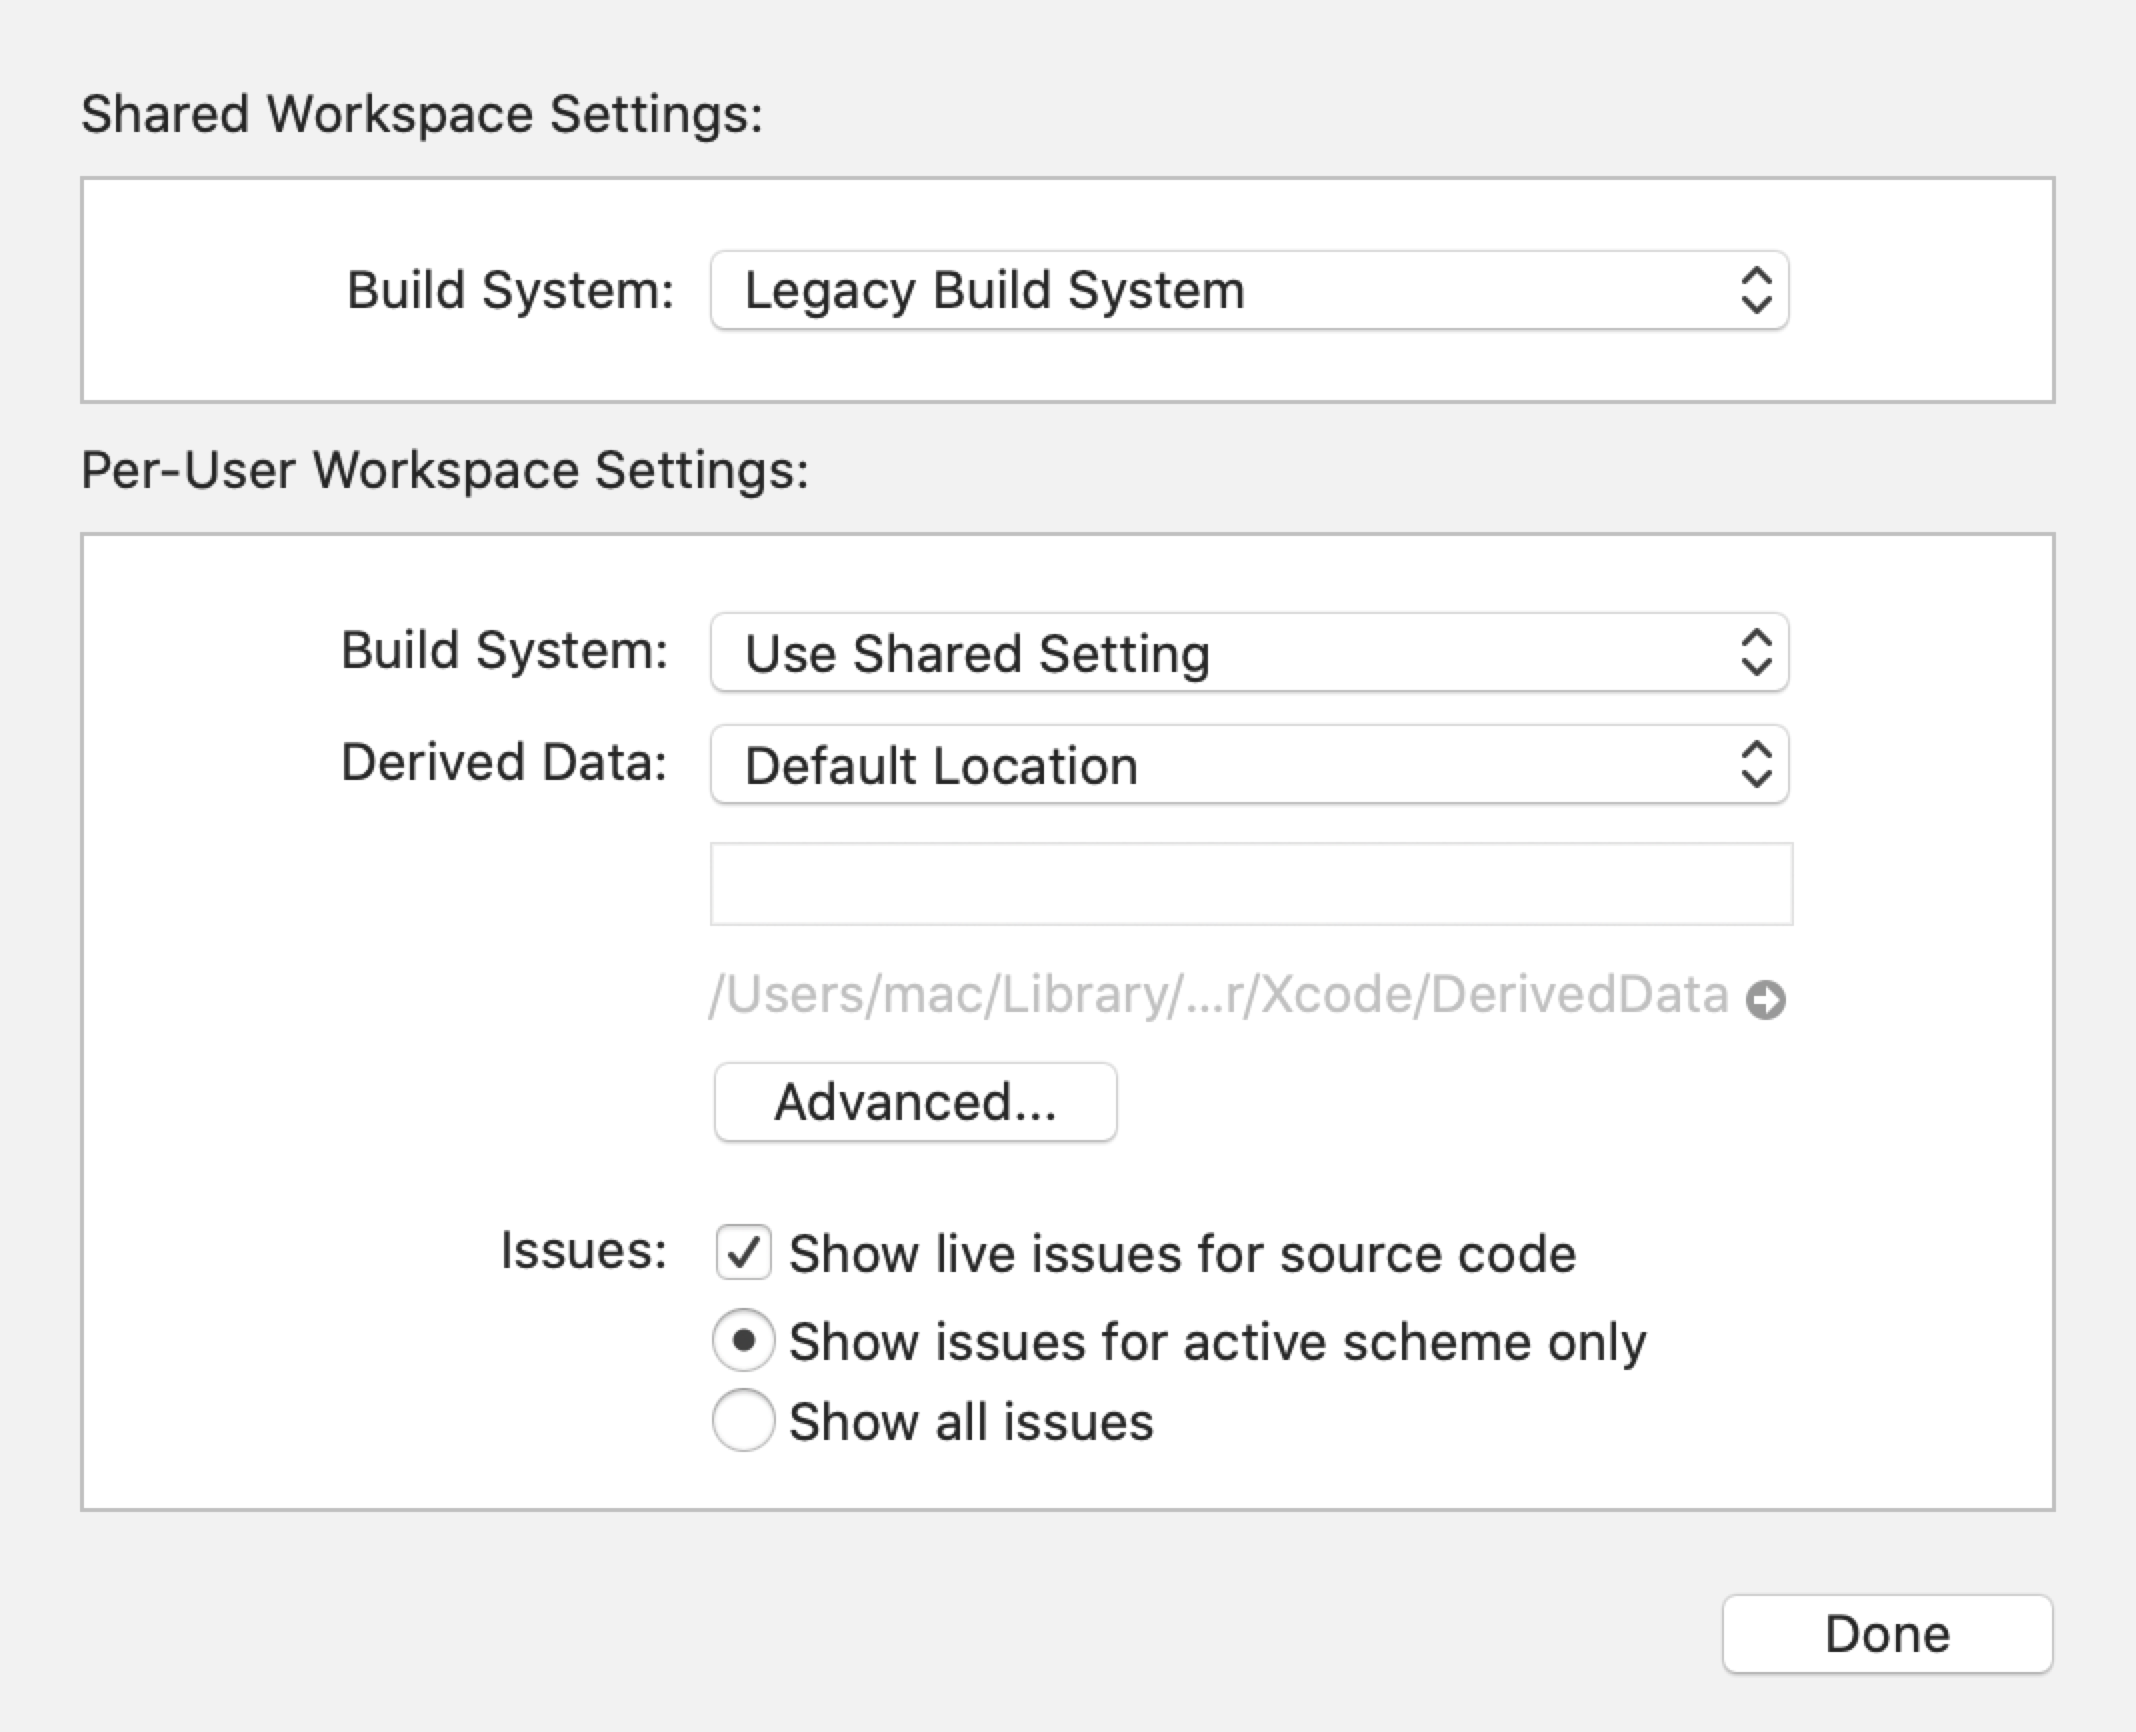Click chevrons on Legacy Build System popup
2136x1732 pixels.
coord(1756,291)
